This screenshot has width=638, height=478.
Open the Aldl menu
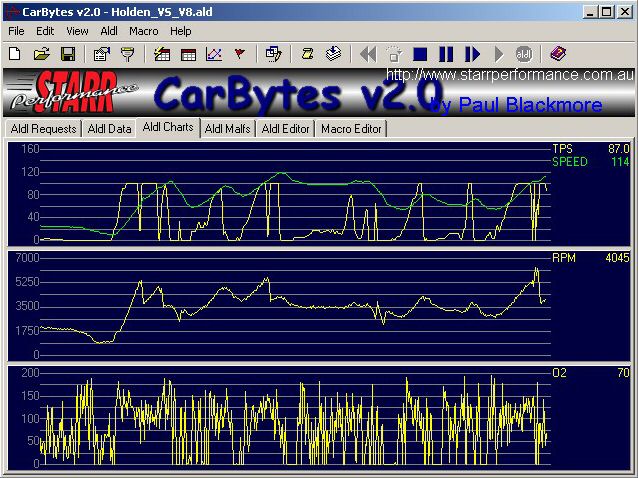(x=109, y=31)
